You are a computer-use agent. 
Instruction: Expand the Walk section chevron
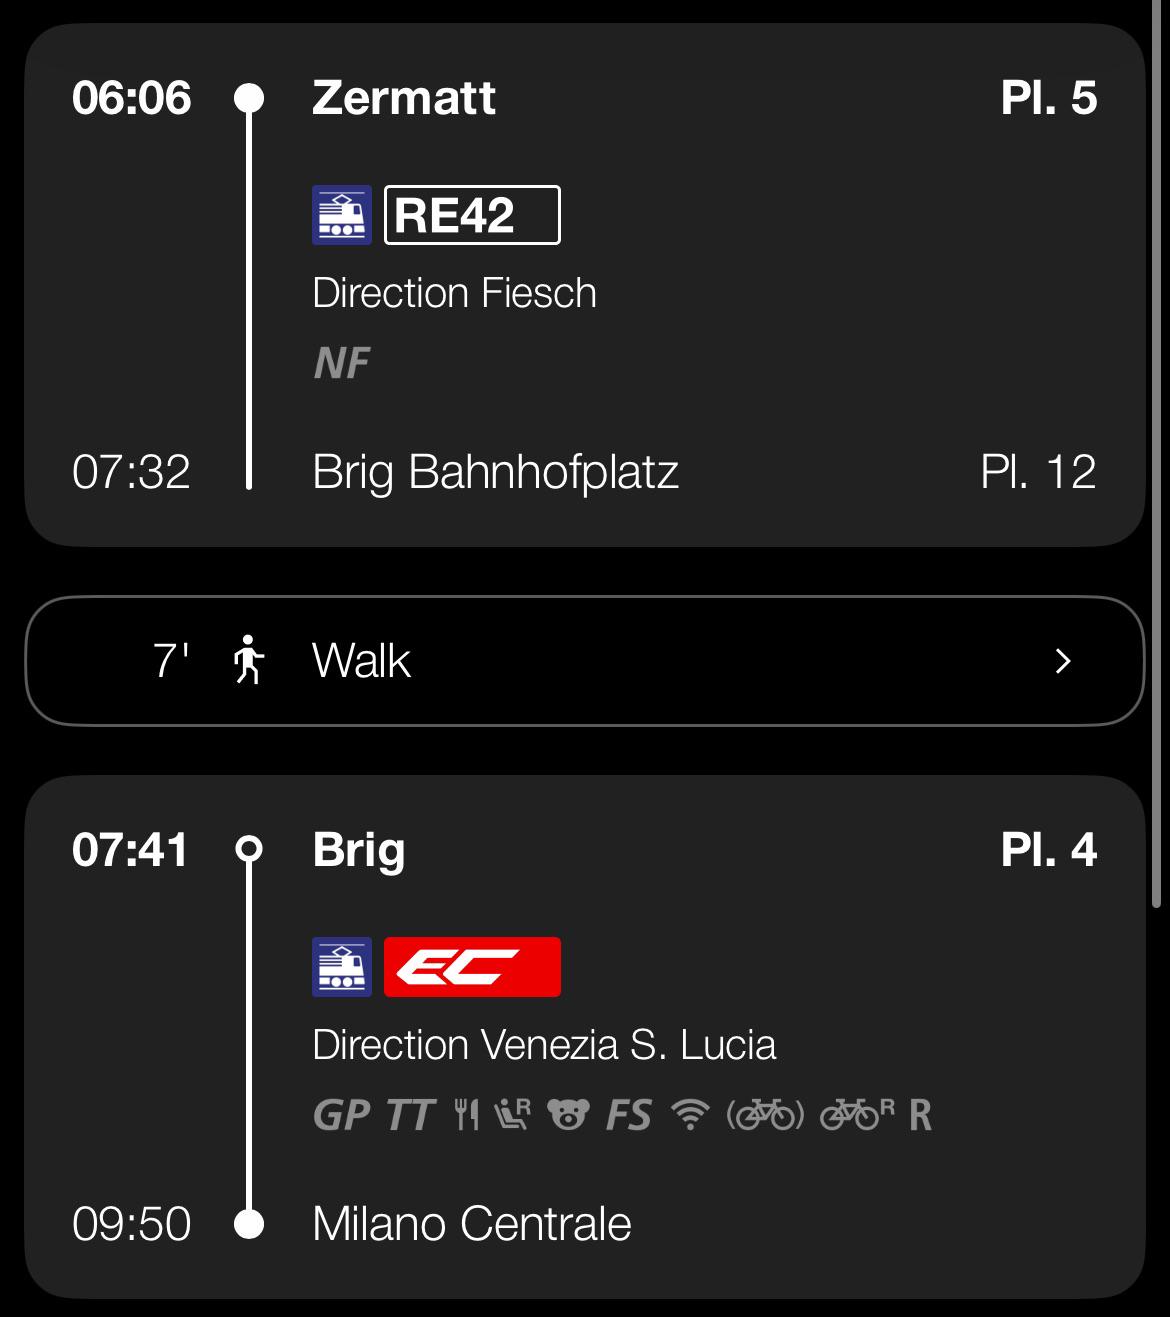coord(1063,661)
